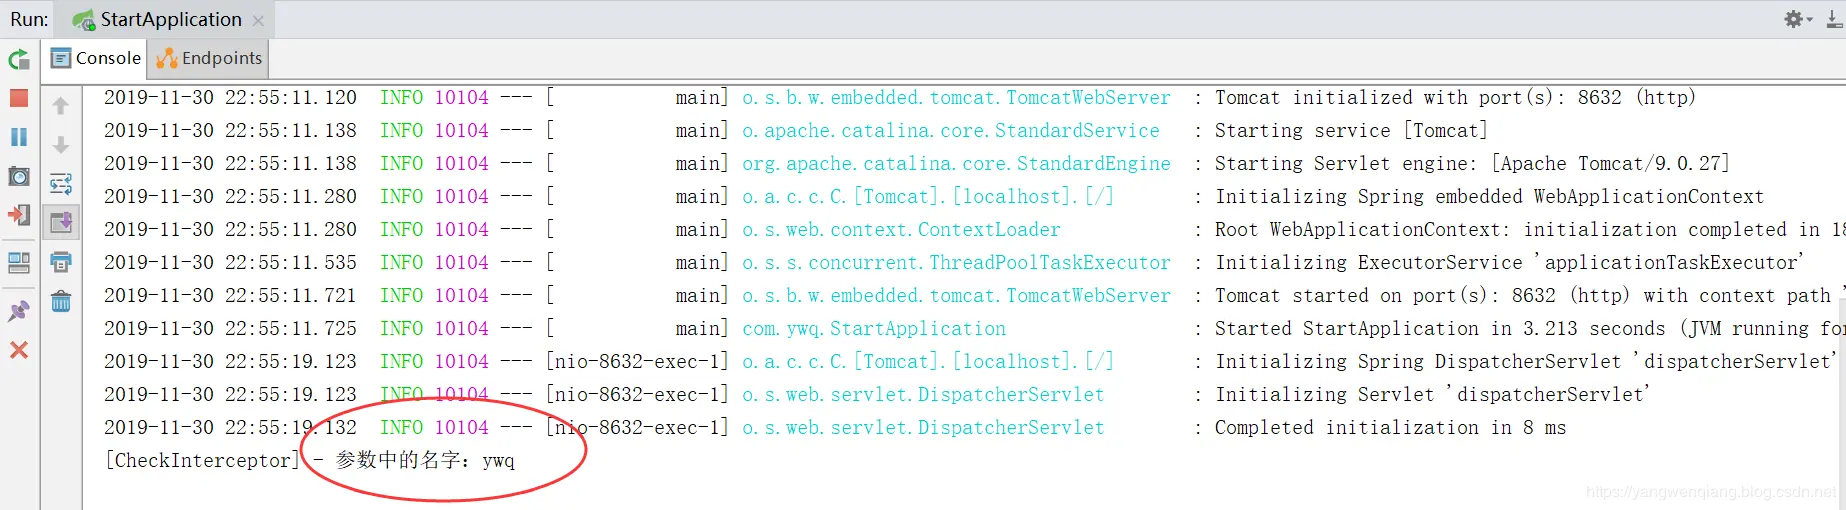Screen dimensions: 1846x510
Task: Pin the tab with the pushpin icon
Action: 18,311
